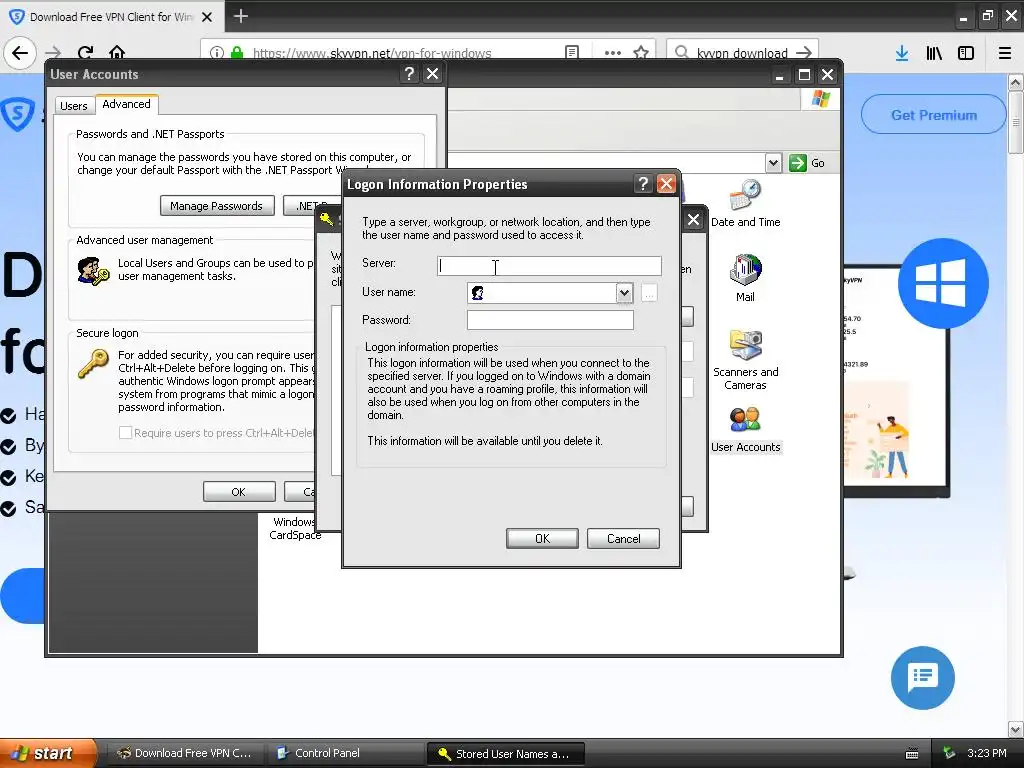Screen dimensions: 1024x768
Task: Open the Firefox hamburger menu
Action: pos(1005,53)
